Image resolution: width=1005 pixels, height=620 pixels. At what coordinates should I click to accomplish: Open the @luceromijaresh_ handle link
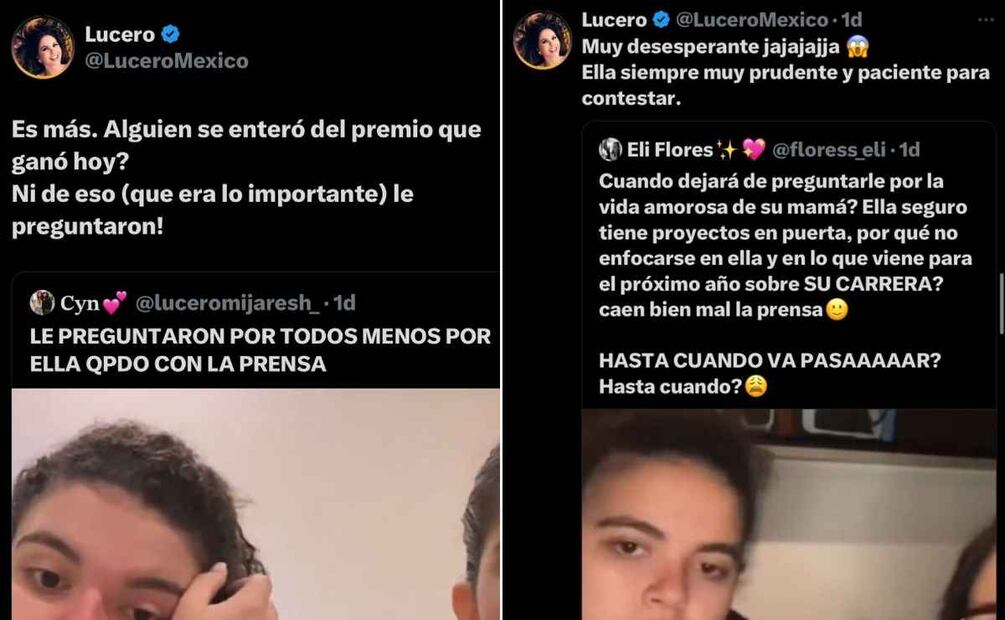(x=227, y=303)
